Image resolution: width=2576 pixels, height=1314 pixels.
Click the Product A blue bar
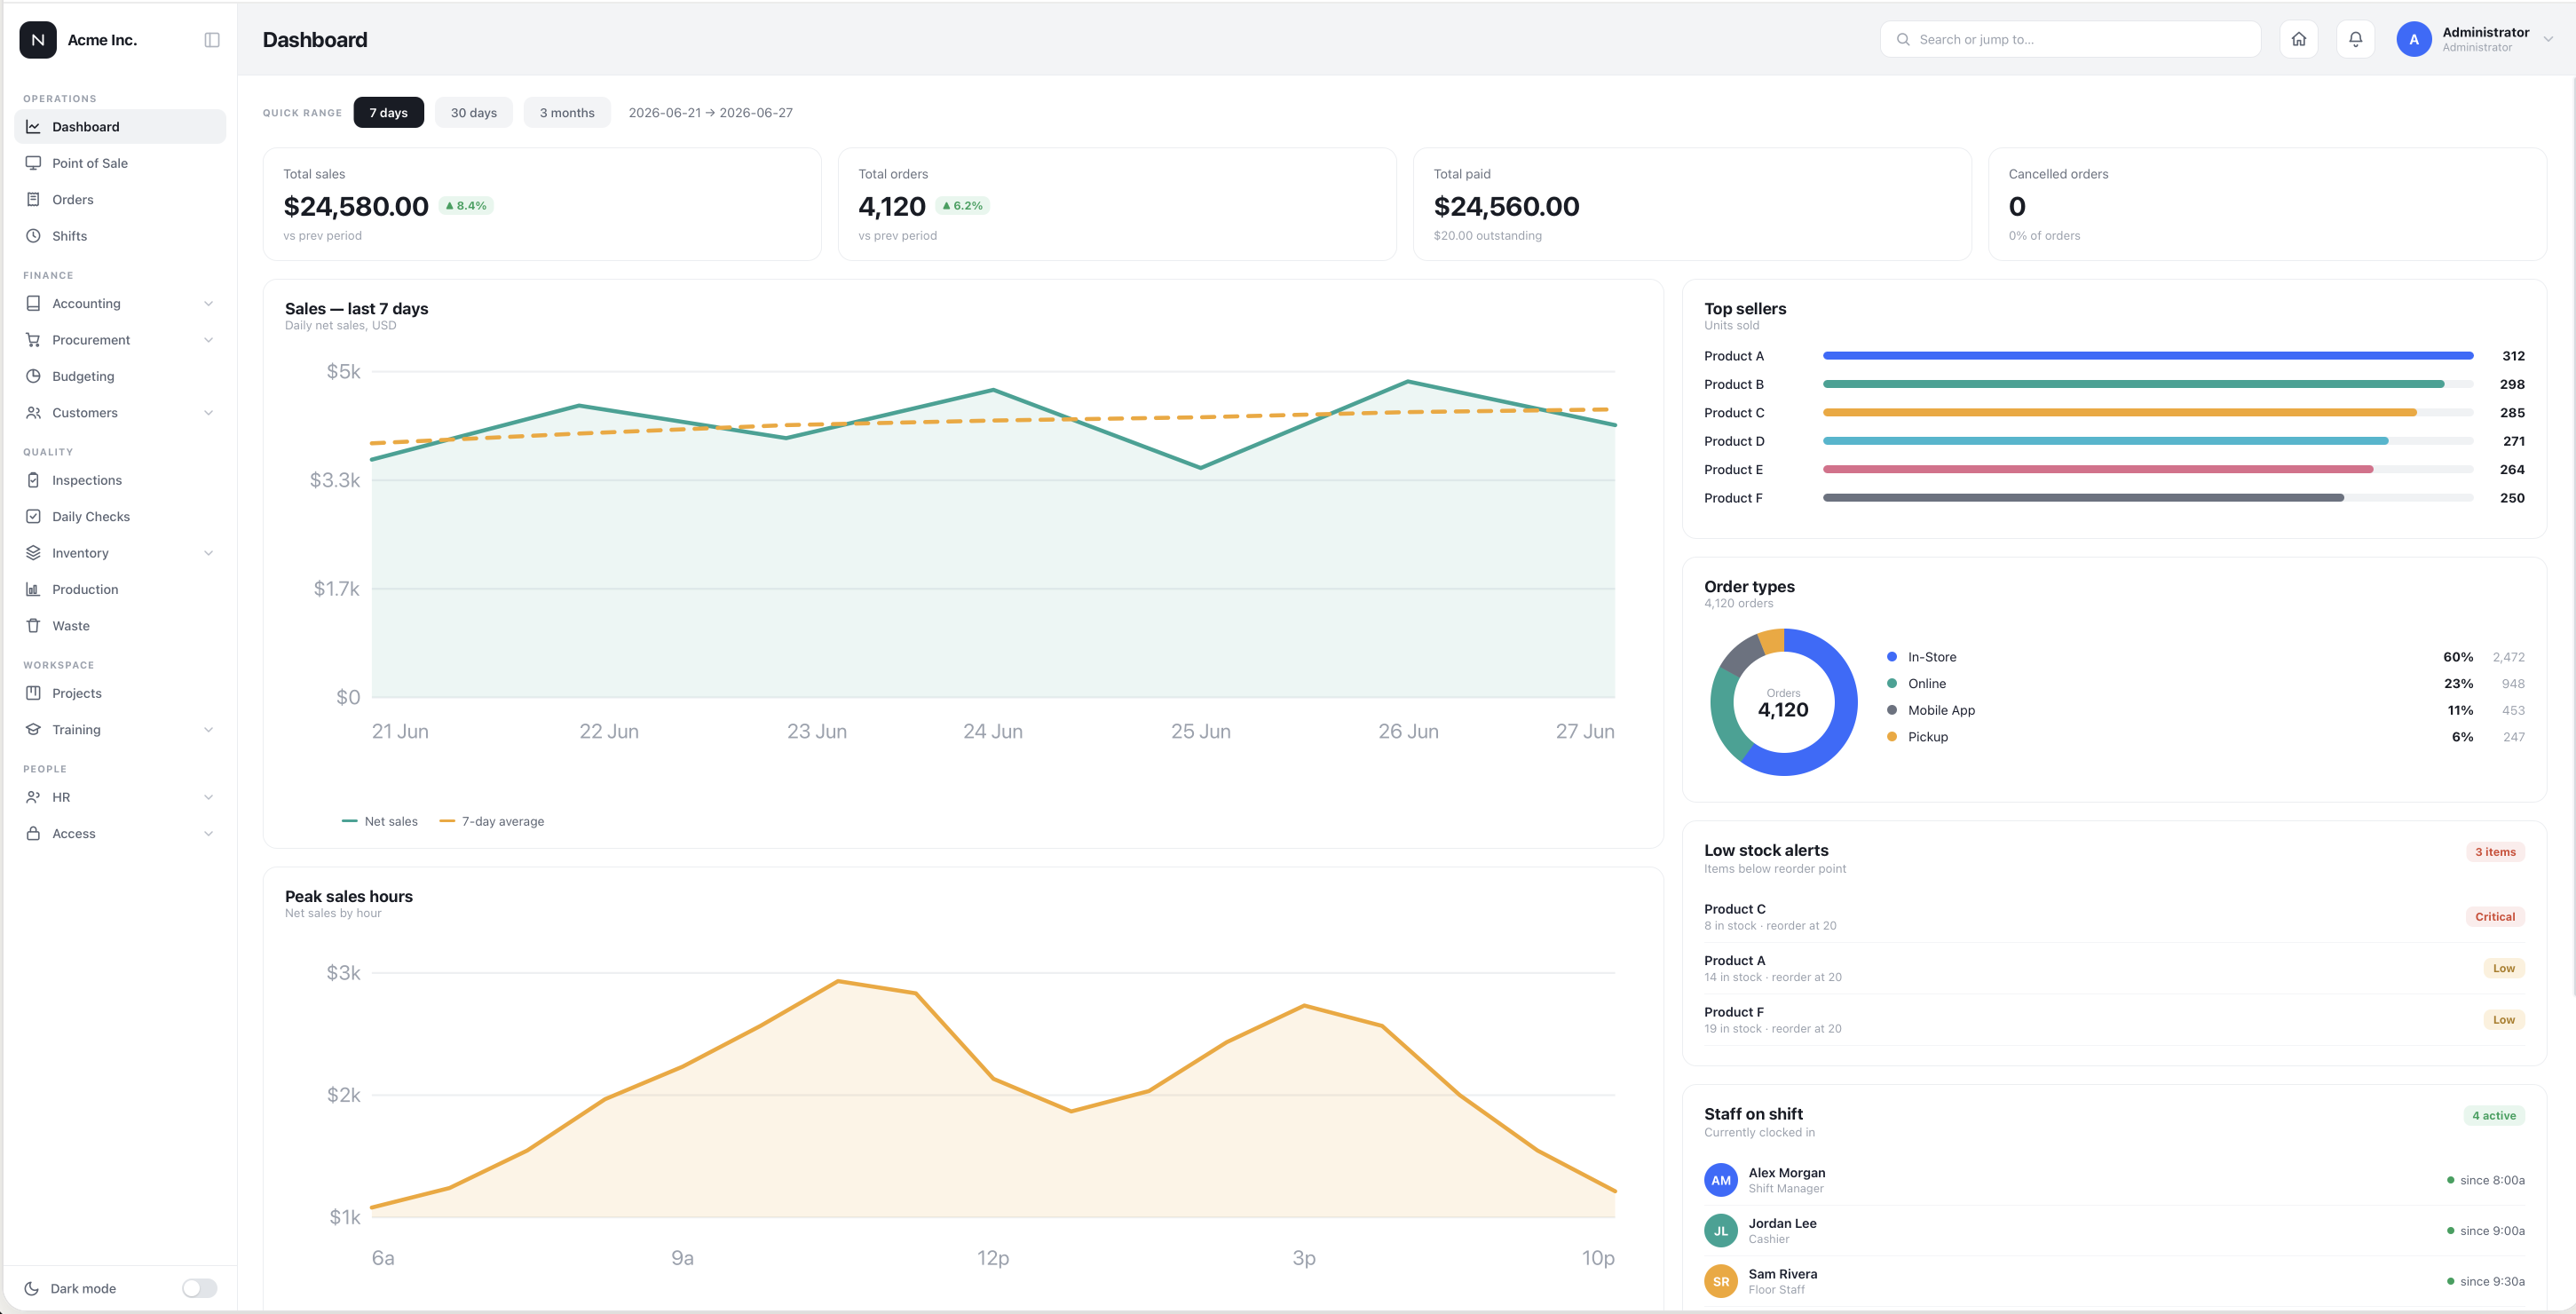(2148, 356)
